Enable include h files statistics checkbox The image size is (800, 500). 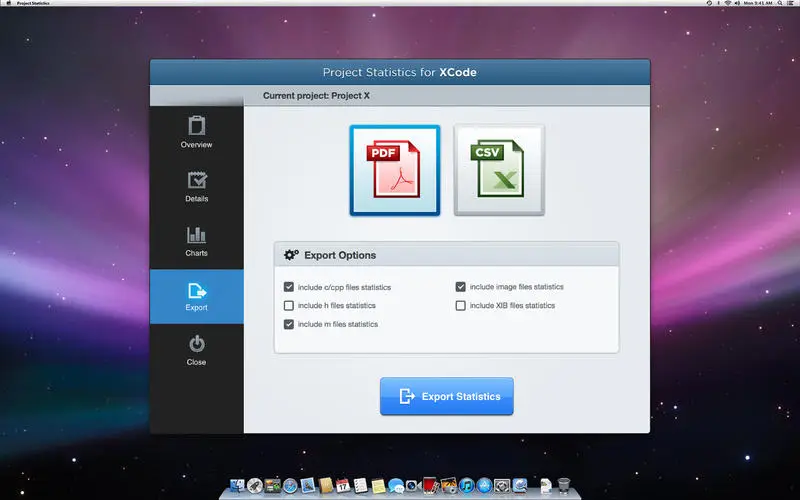click(289, 305)
